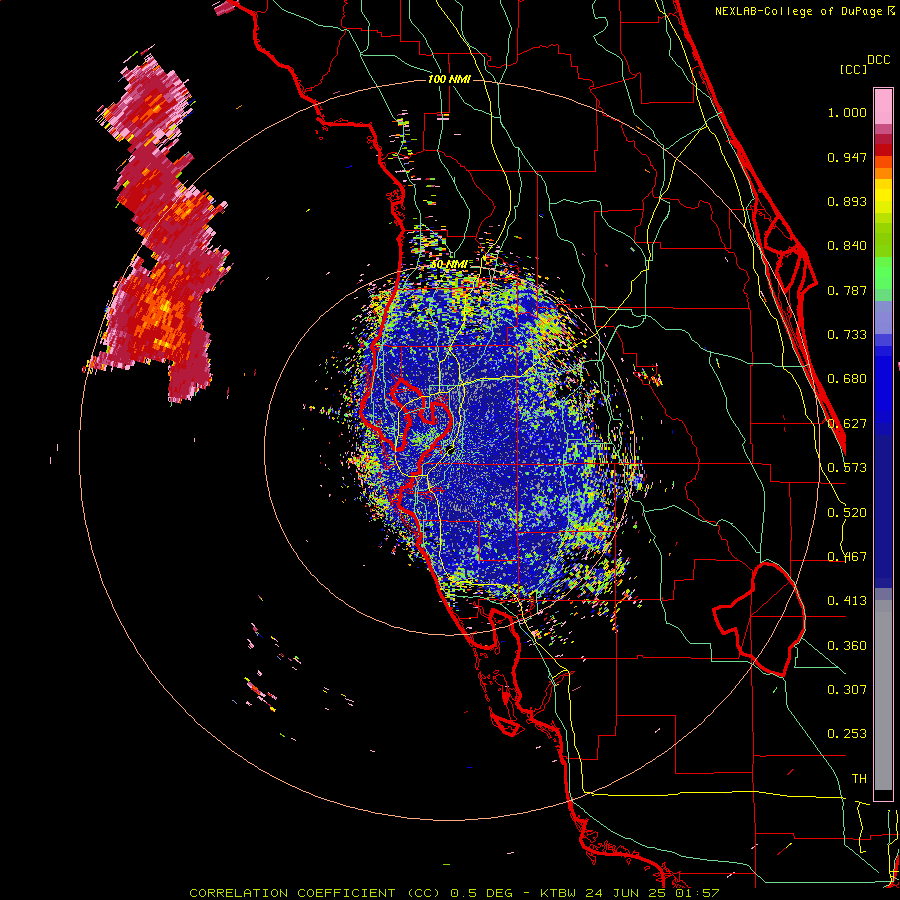
Task: Click the Correlation Coefficient caption at the bottom
Action: [x=454, y=893]
